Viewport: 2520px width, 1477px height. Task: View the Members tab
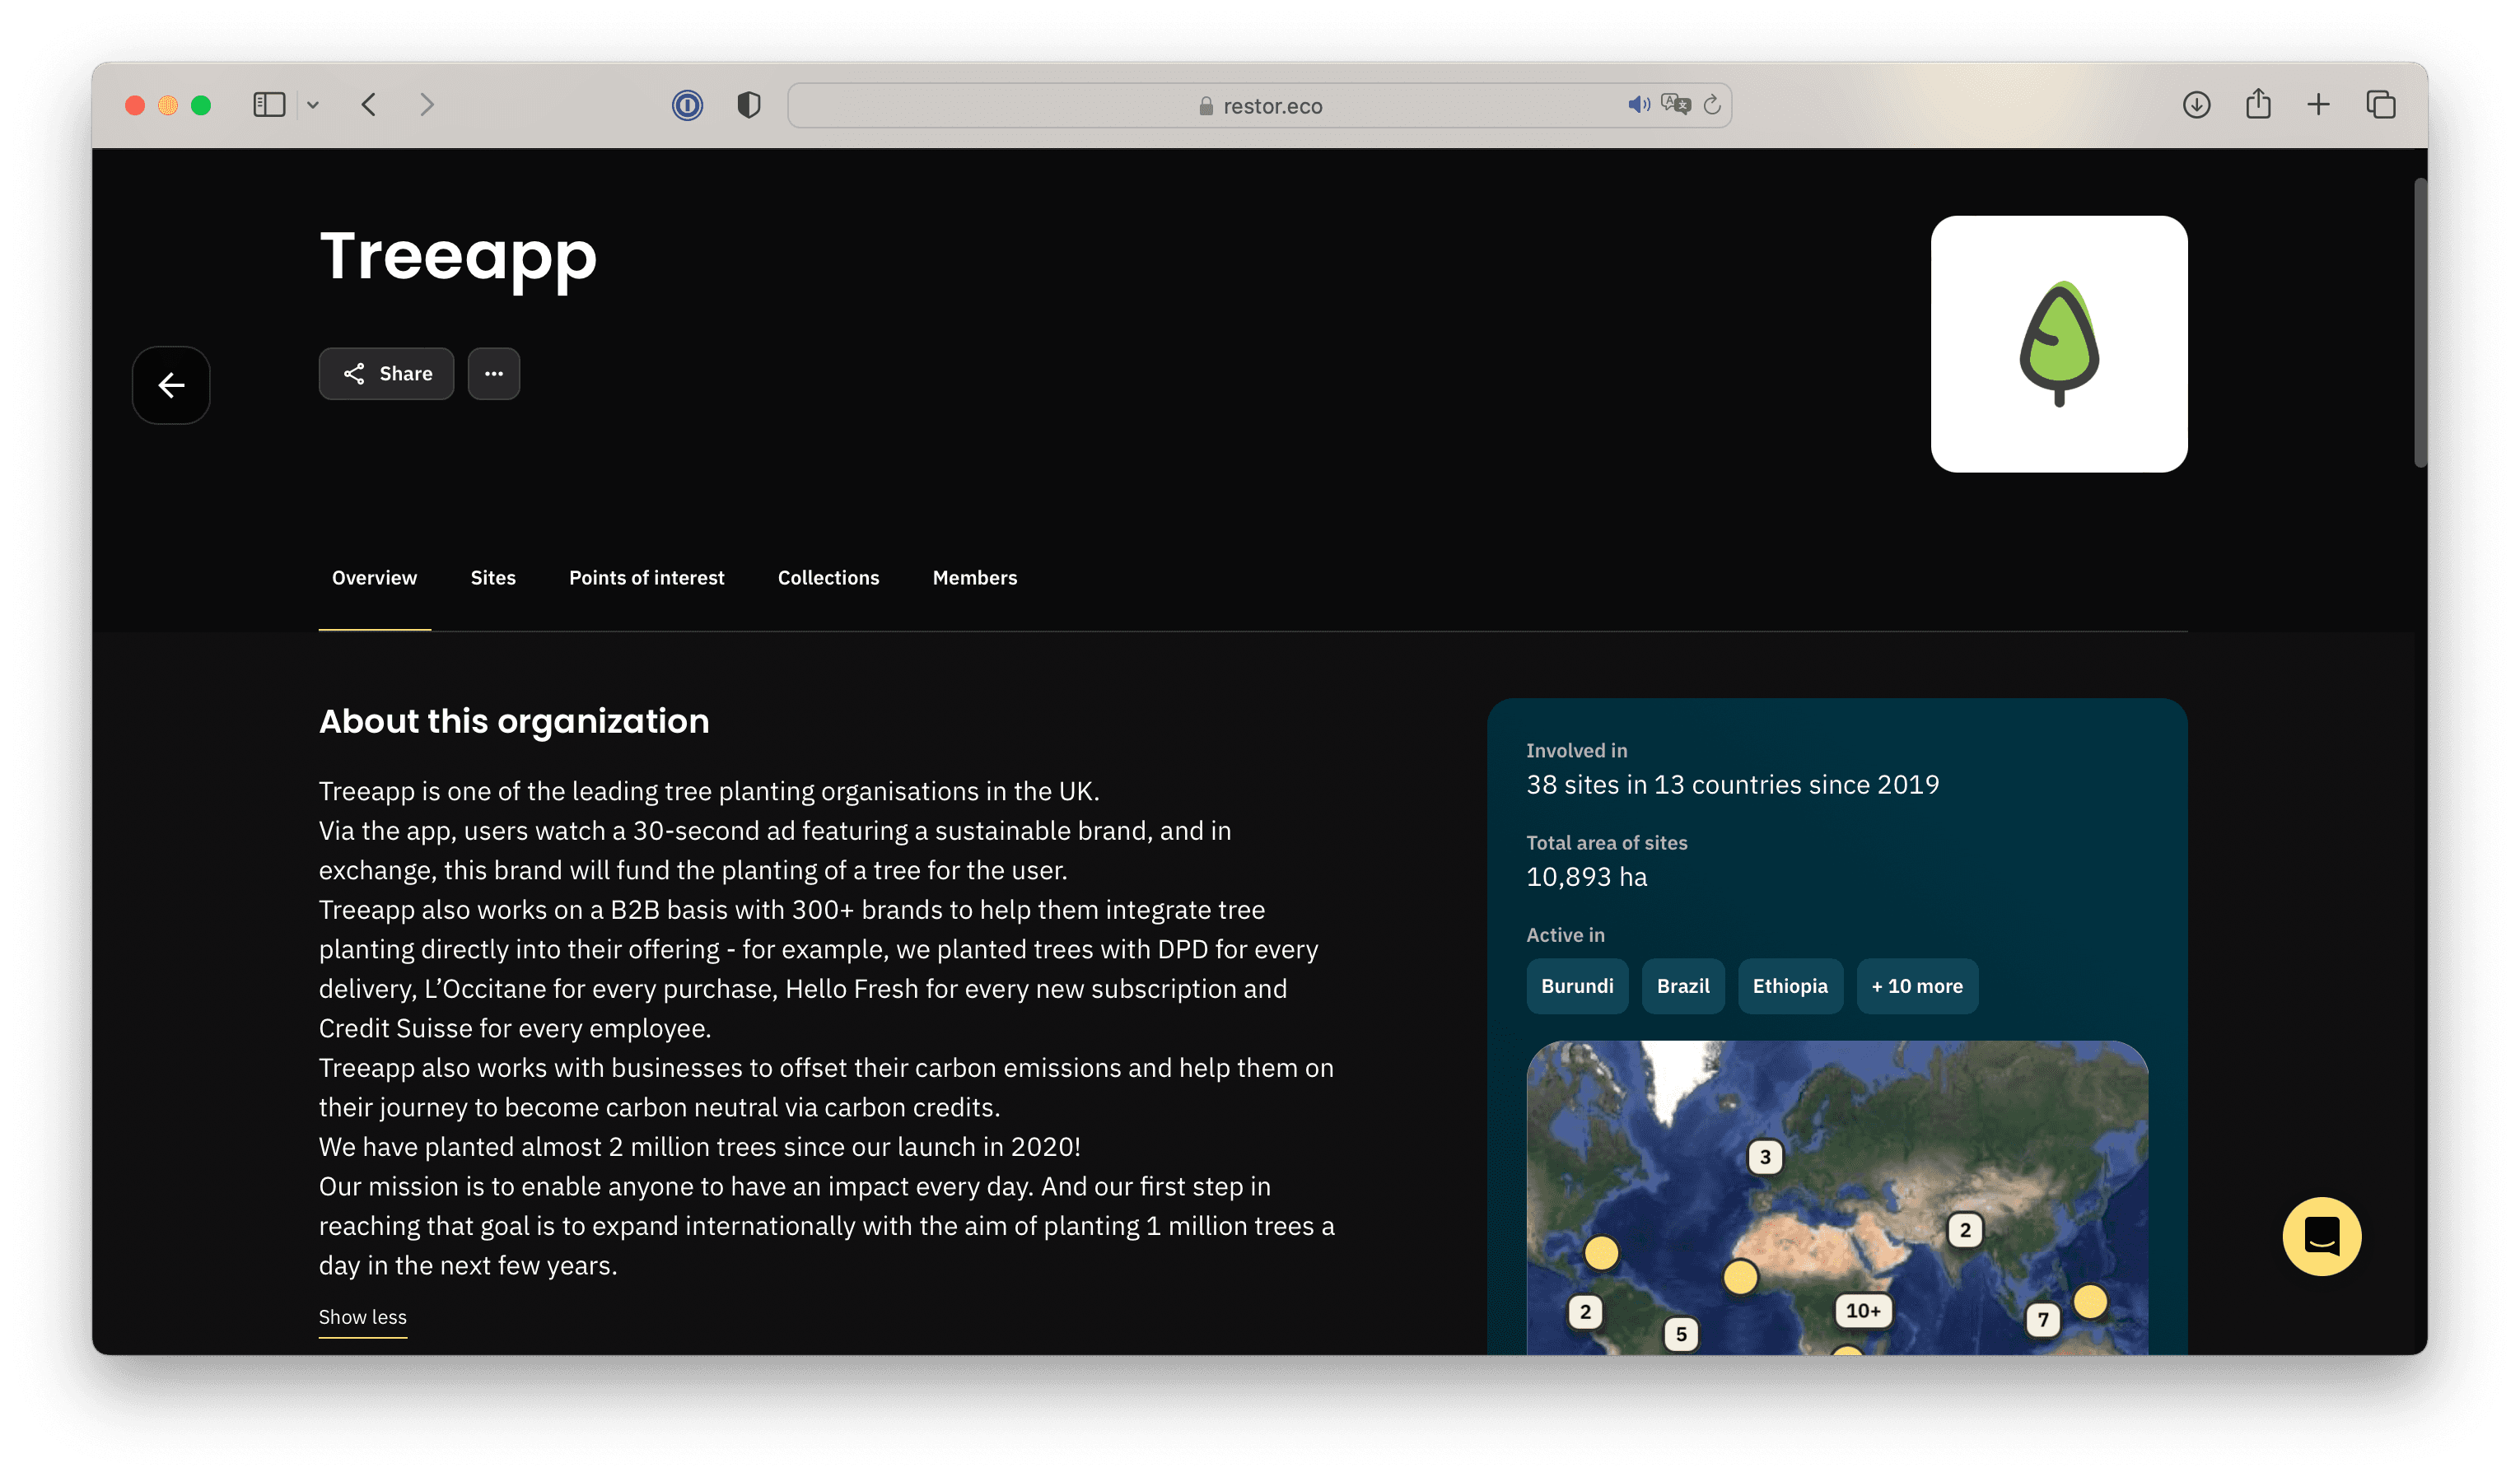click(x=974, y=577)
